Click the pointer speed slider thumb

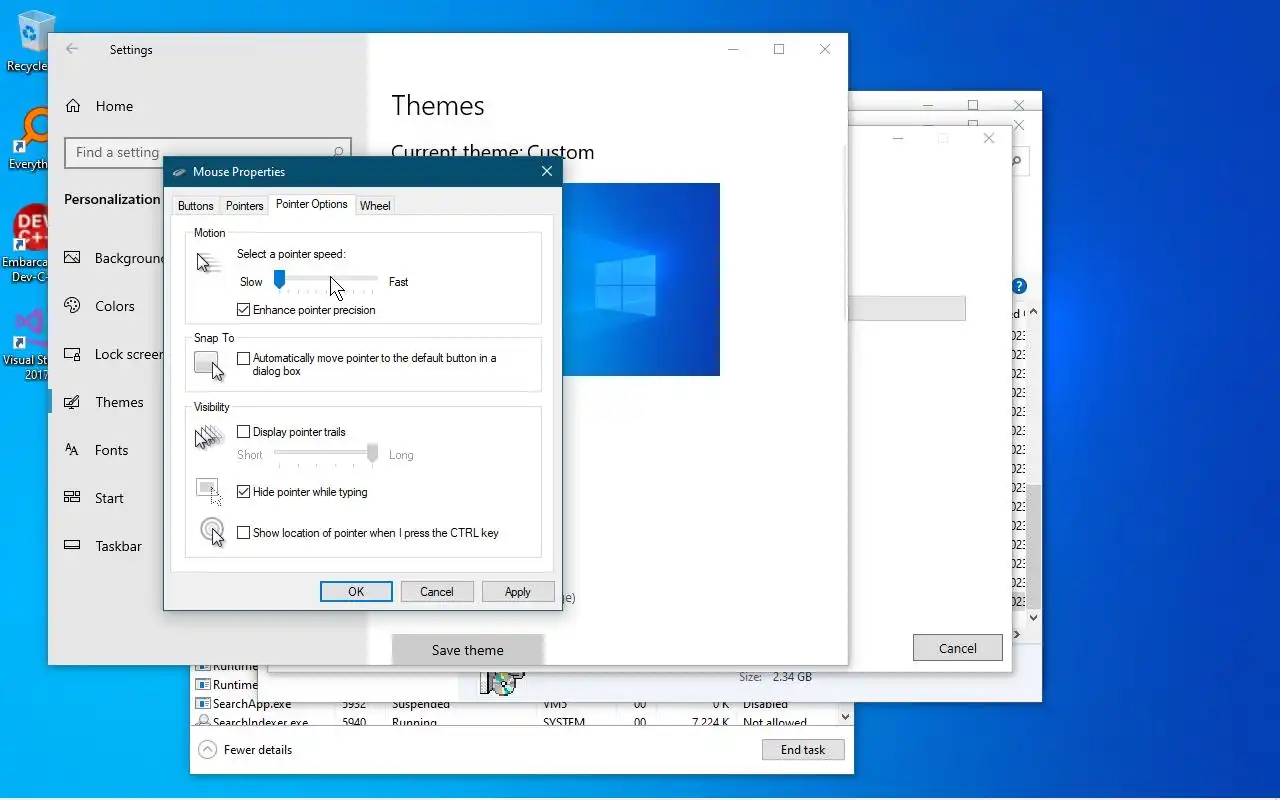pos(280,280)
